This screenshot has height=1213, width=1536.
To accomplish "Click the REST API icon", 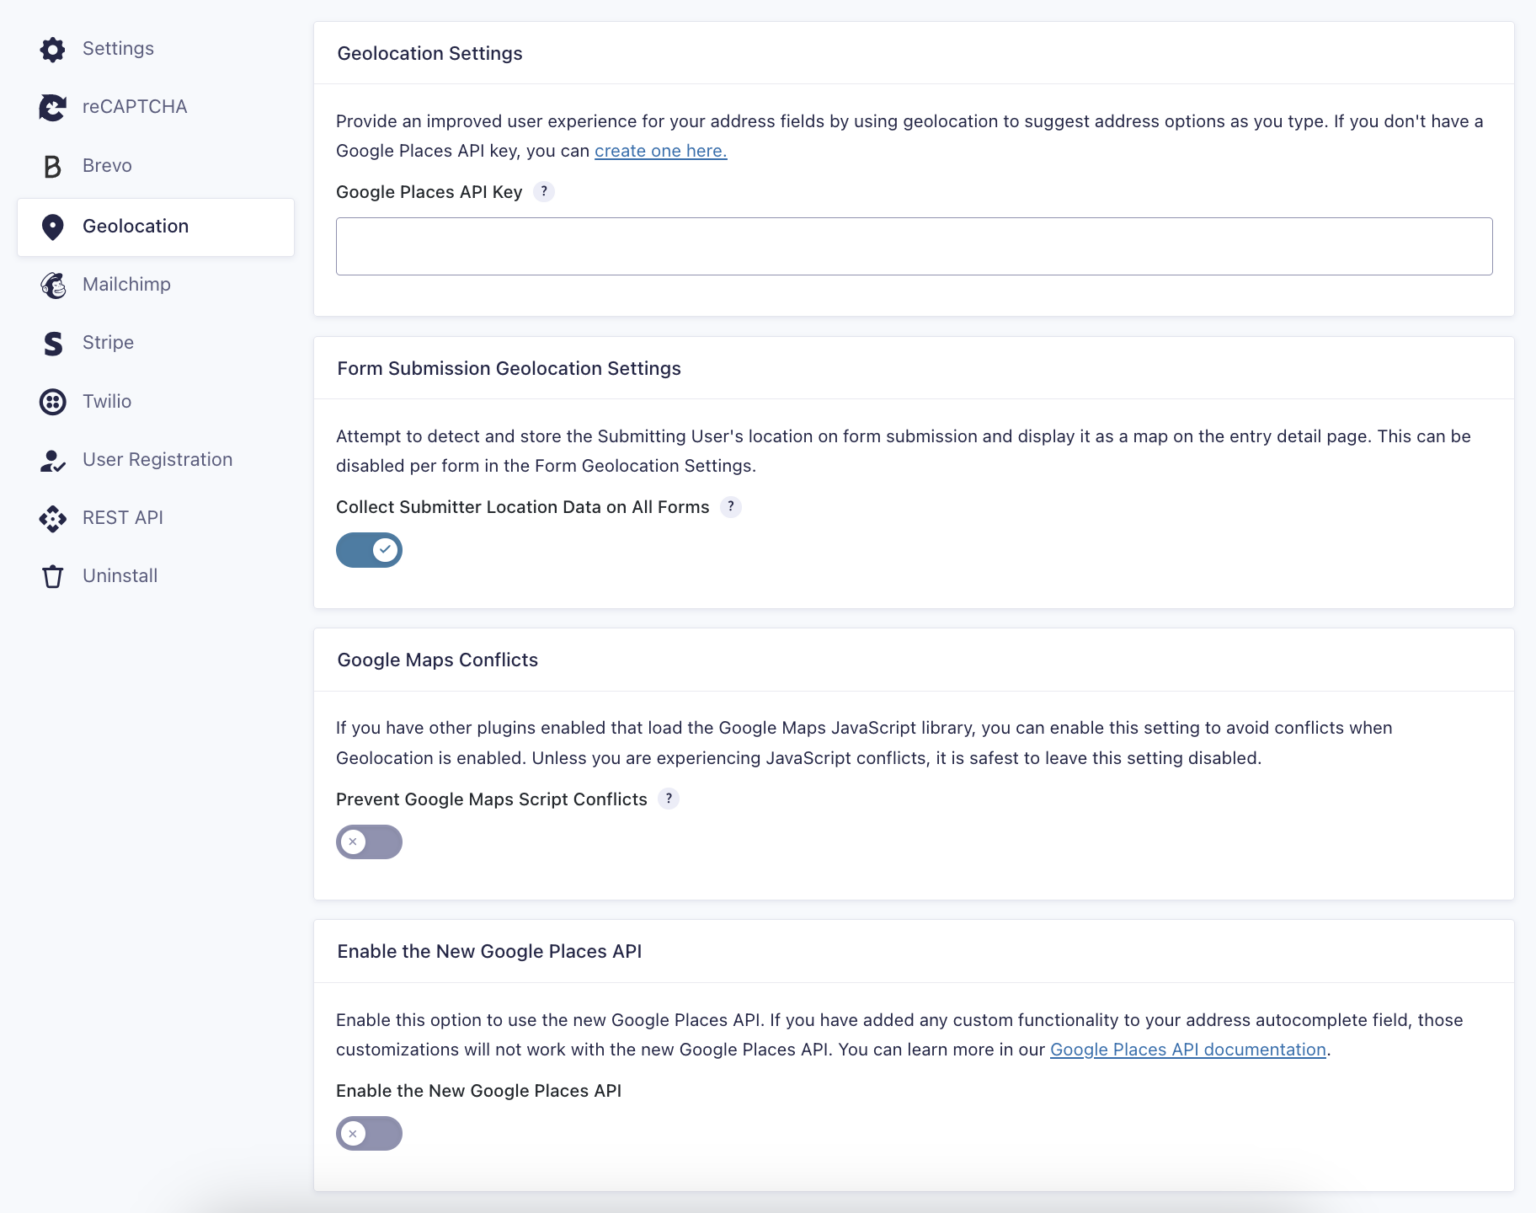I will 53,518.
